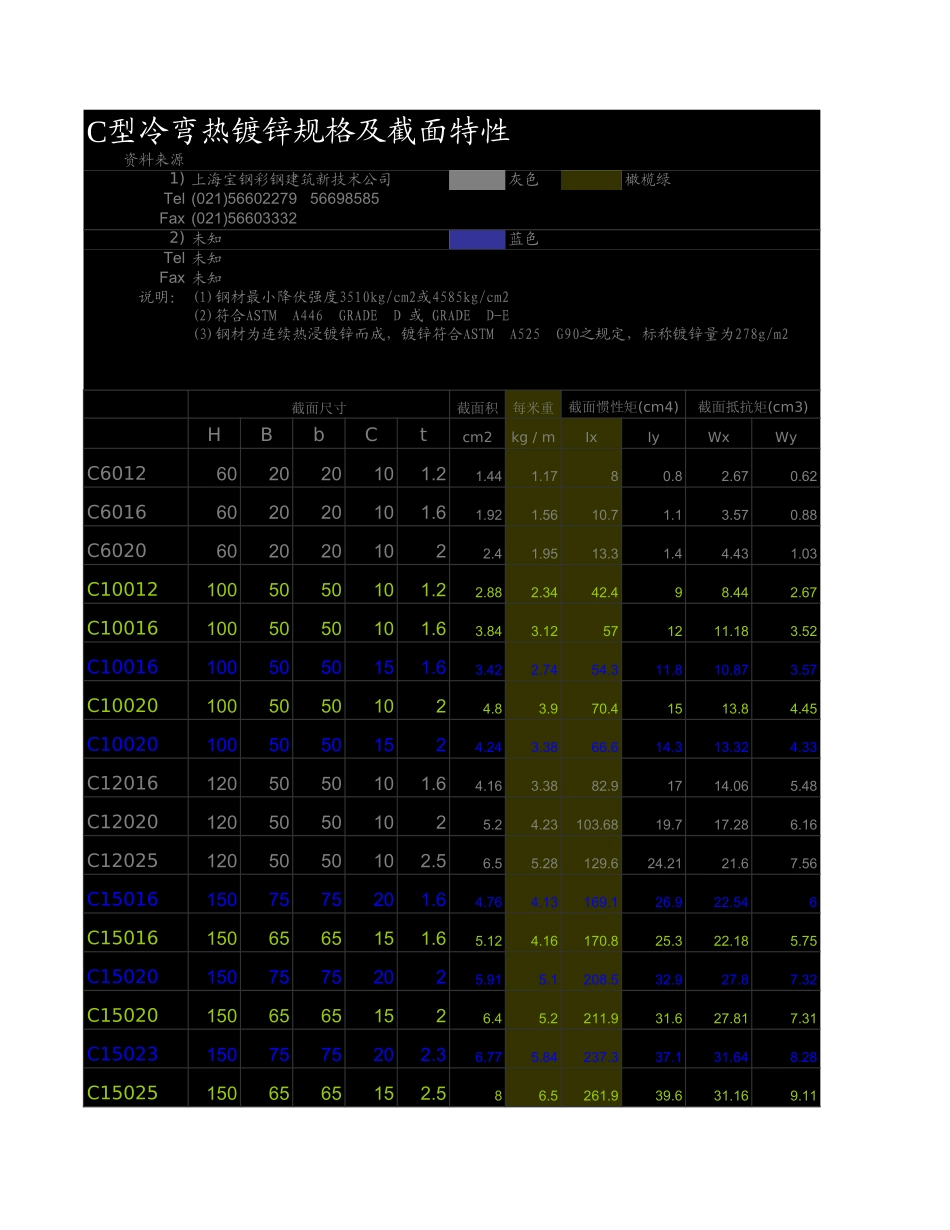950x1230 pixels.
Task: Click the 'H' column header cell
Action: [214, 435]
